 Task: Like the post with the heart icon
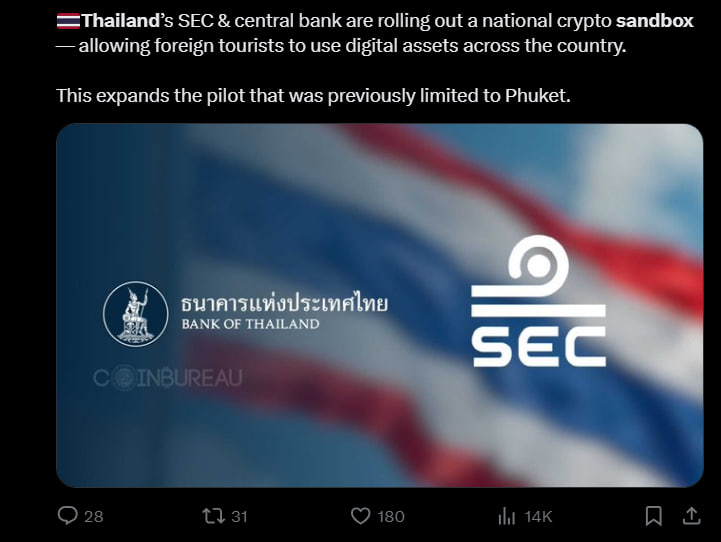(361, 516)
